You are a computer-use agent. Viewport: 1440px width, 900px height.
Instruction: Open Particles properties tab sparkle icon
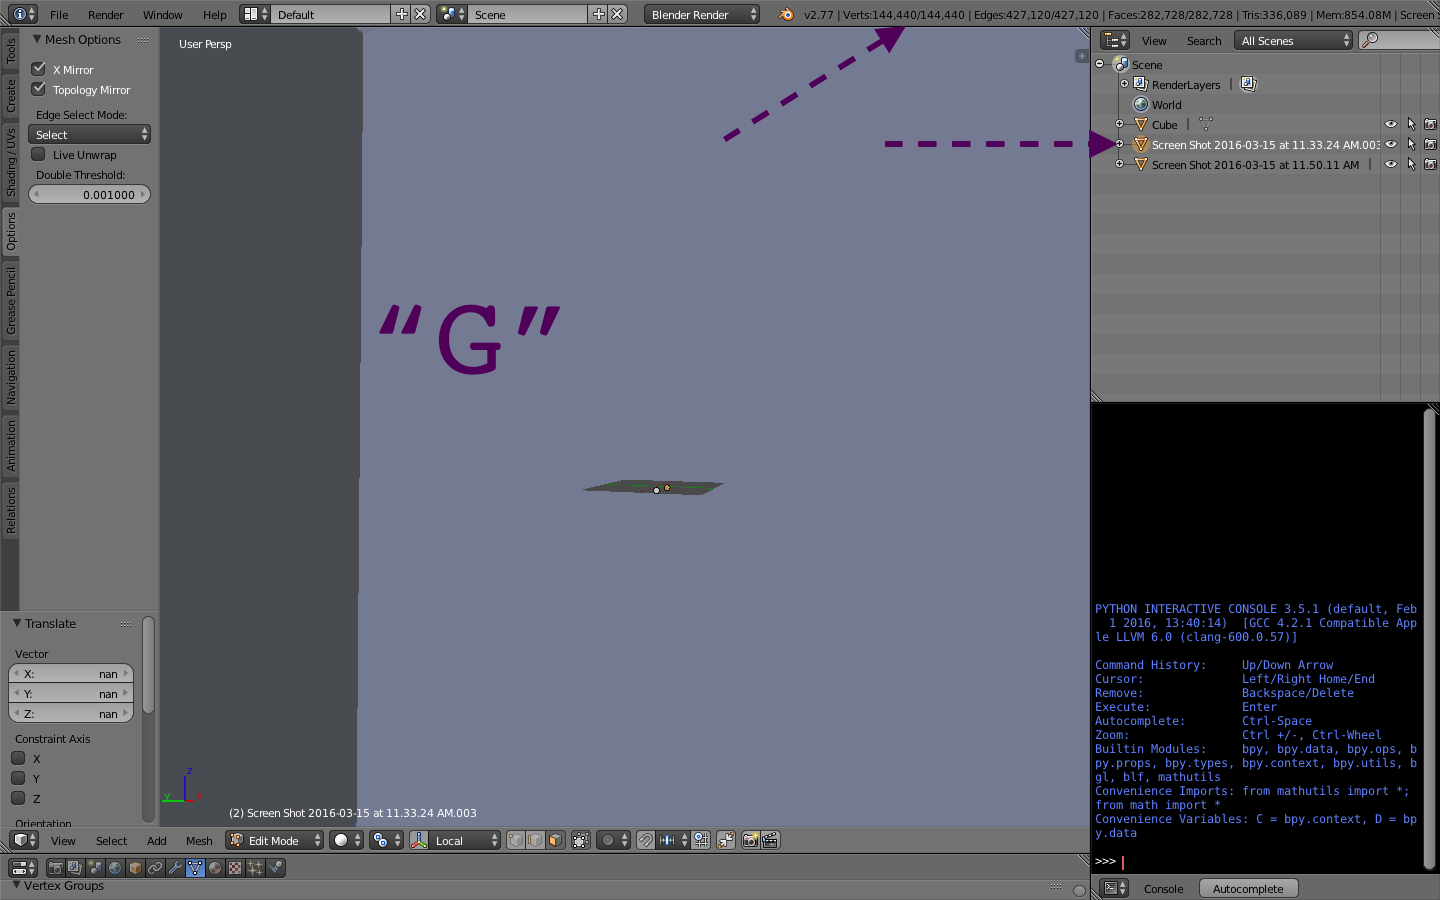tap(255, 868)
